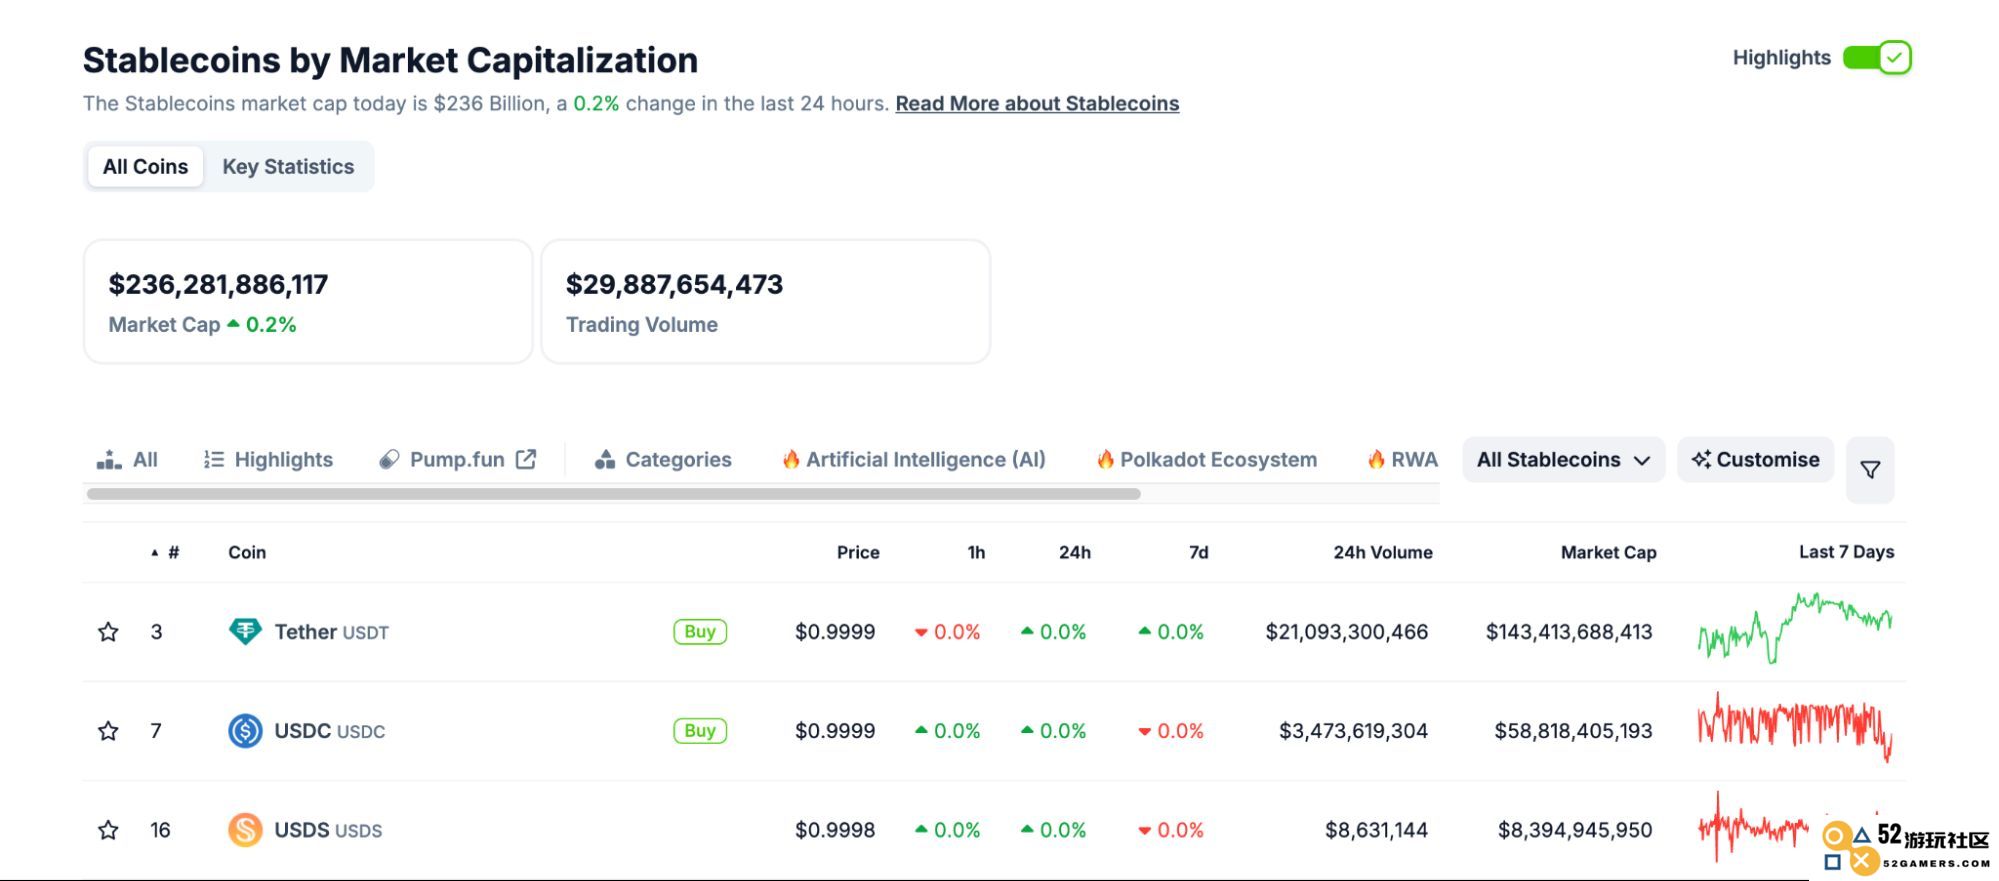
Task: Click USDS 24h volume $8,631,144
Action: pos(1376,830)
